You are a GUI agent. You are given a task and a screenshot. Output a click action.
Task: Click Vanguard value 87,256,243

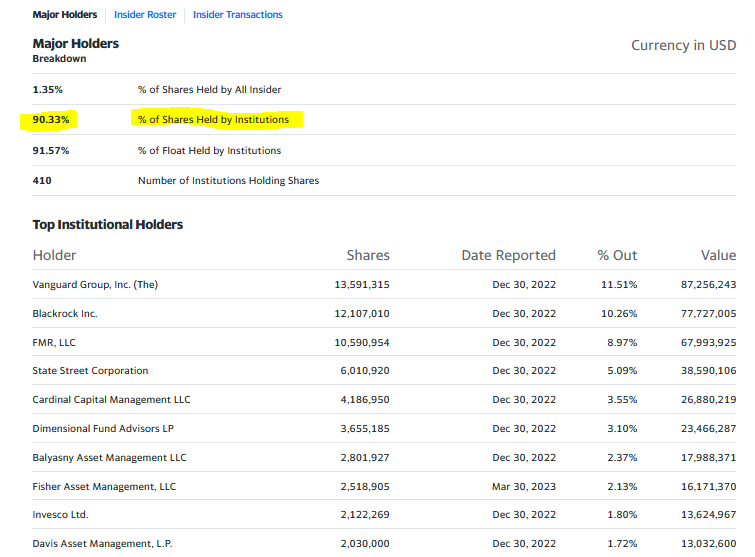click(x=708, y=285)
